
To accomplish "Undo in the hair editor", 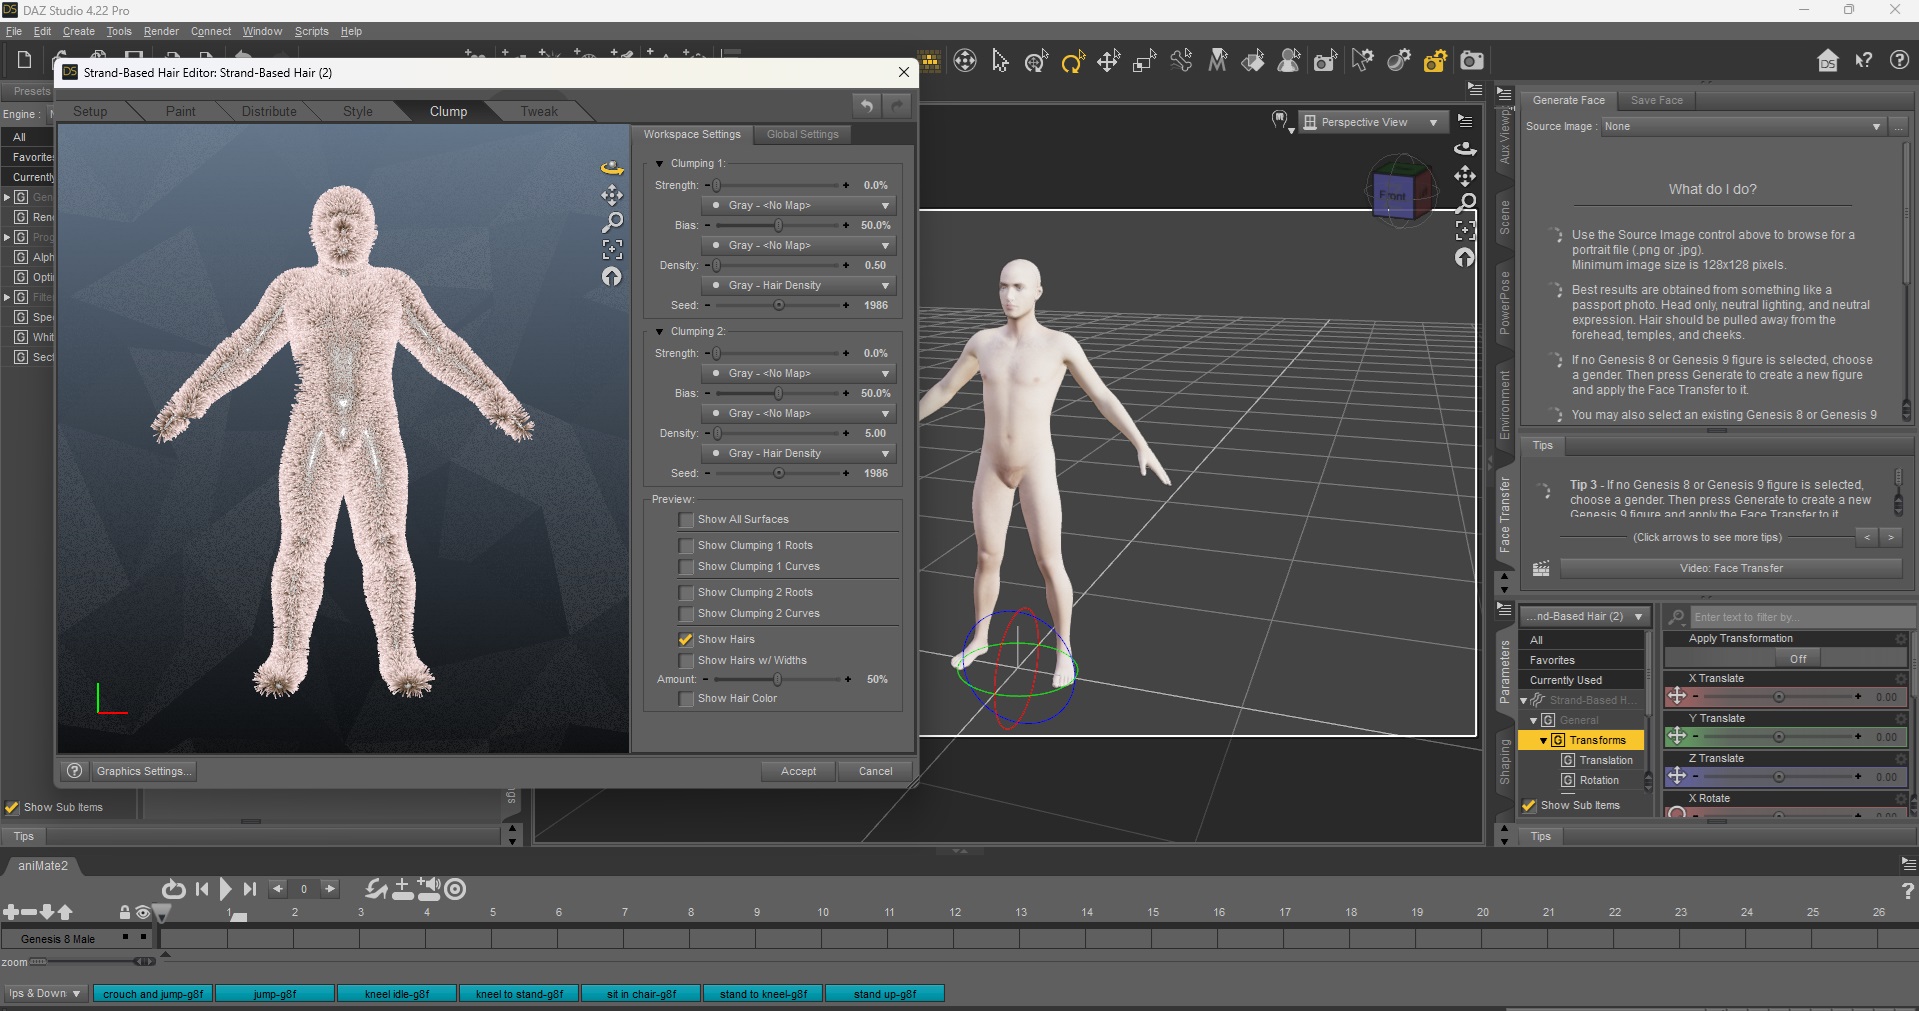I will coord(867,105).
